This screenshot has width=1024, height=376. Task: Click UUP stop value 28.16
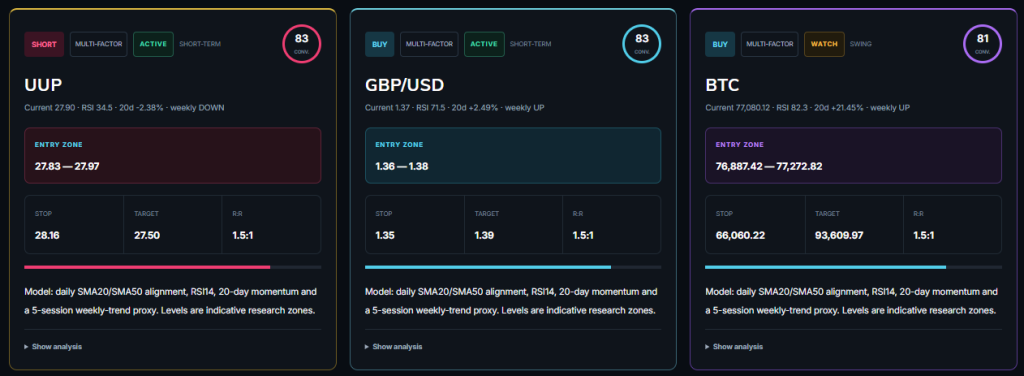(47, 235)
